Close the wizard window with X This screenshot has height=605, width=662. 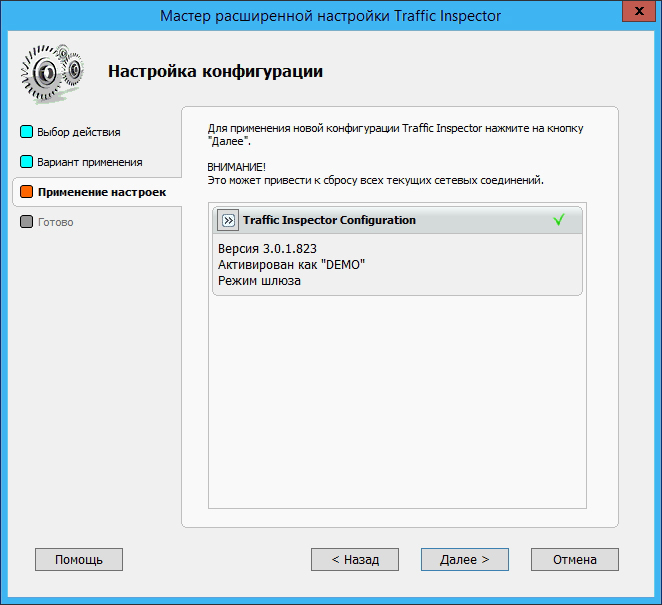[x=639, y=11]
